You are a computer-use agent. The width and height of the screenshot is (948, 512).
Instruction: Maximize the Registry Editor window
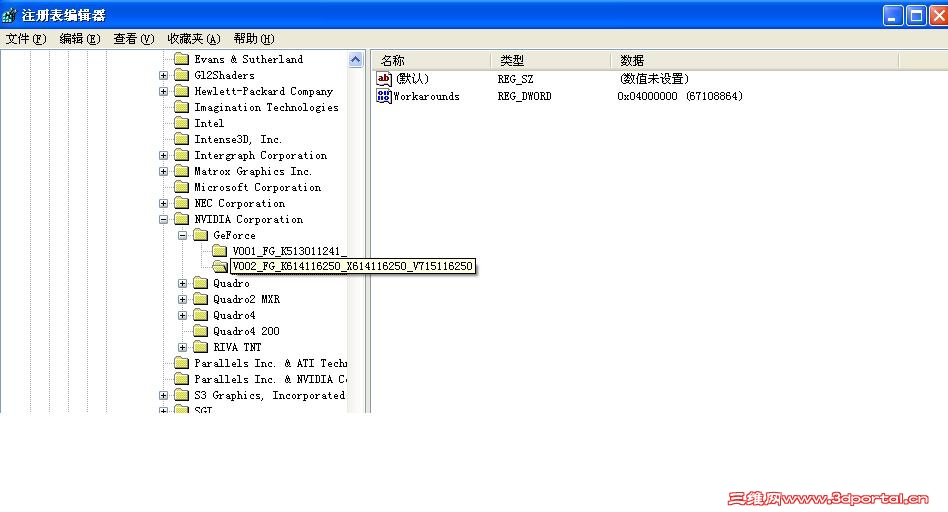916,15
